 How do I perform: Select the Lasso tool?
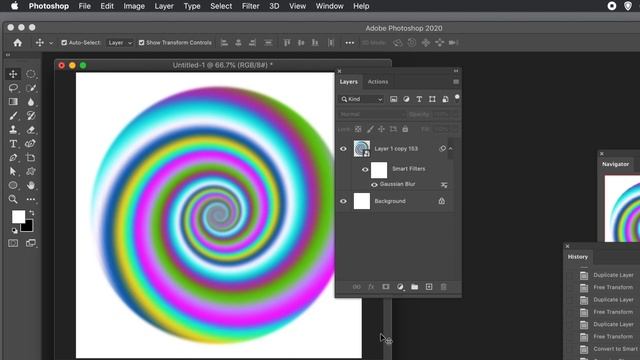click(x=13, y=88)
